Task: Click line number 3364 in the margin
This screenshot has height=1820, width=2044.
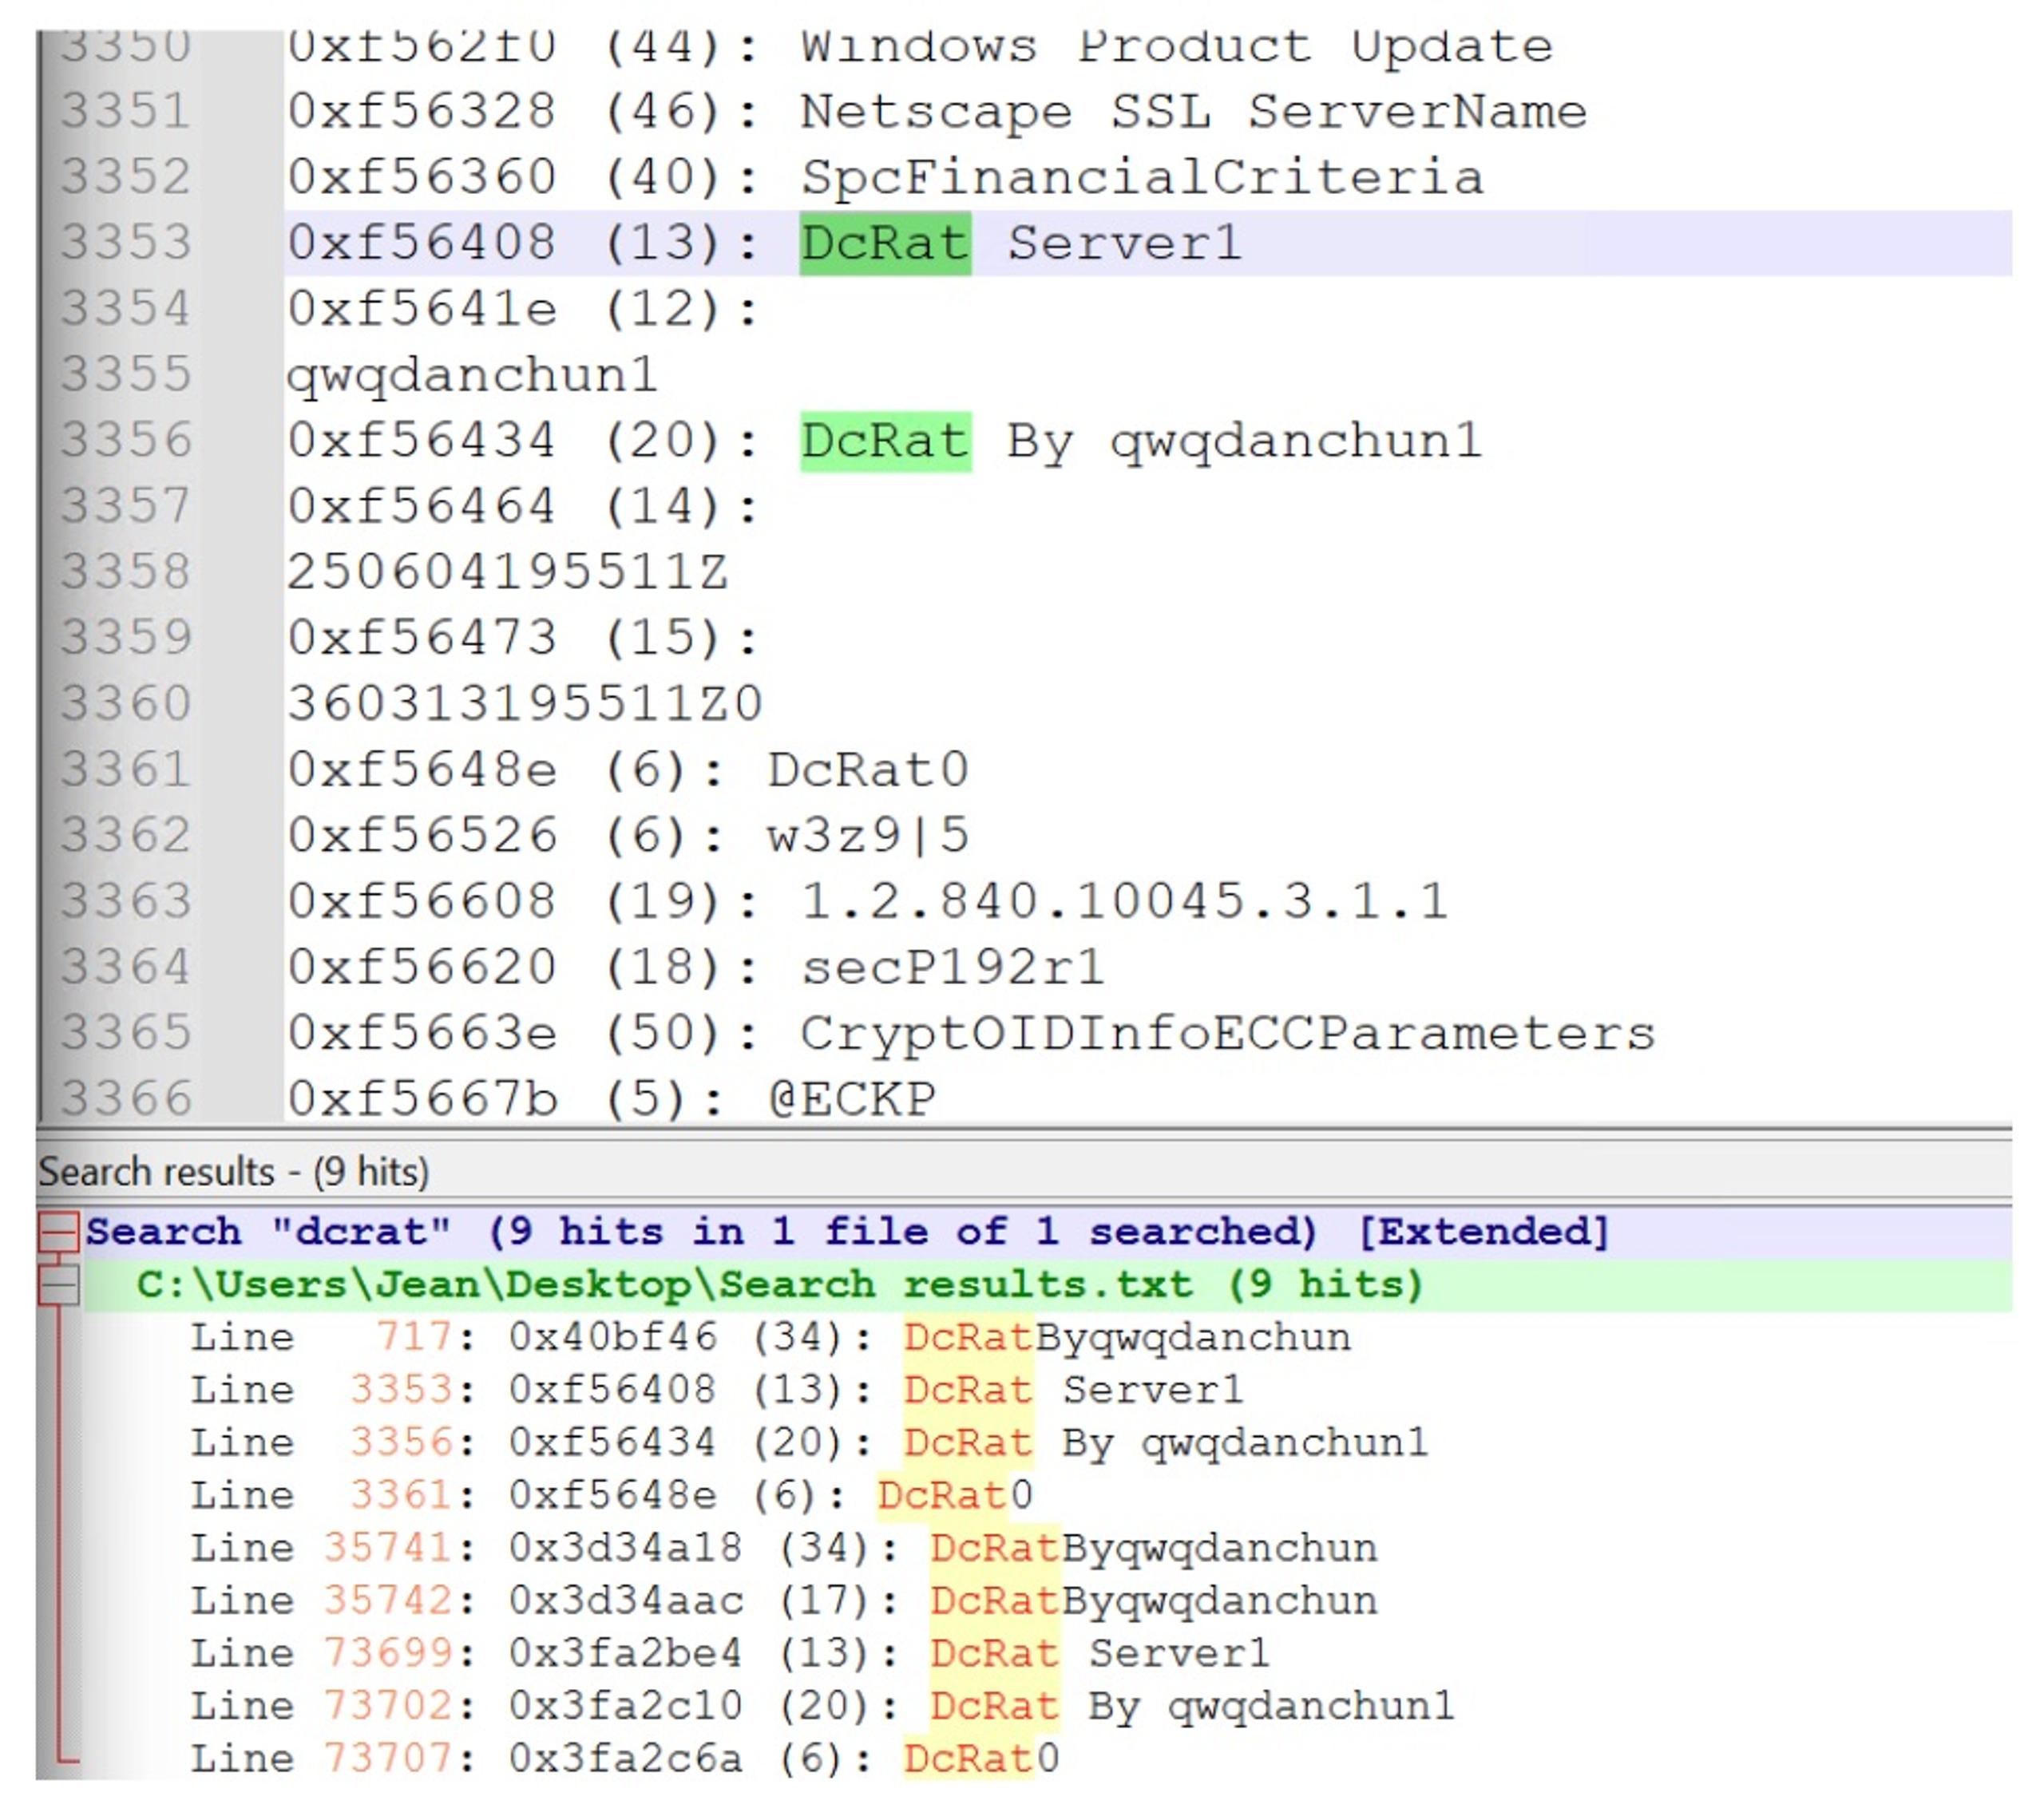Action: 125,968
